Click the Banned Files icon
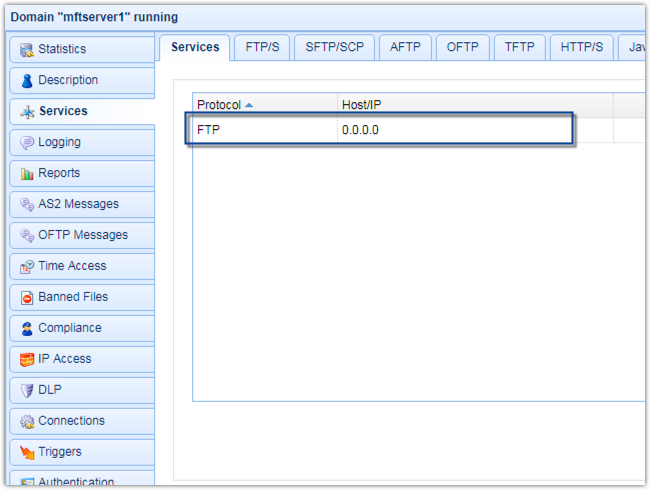Viewport: 650px width, 490px height. pos(27,298)
